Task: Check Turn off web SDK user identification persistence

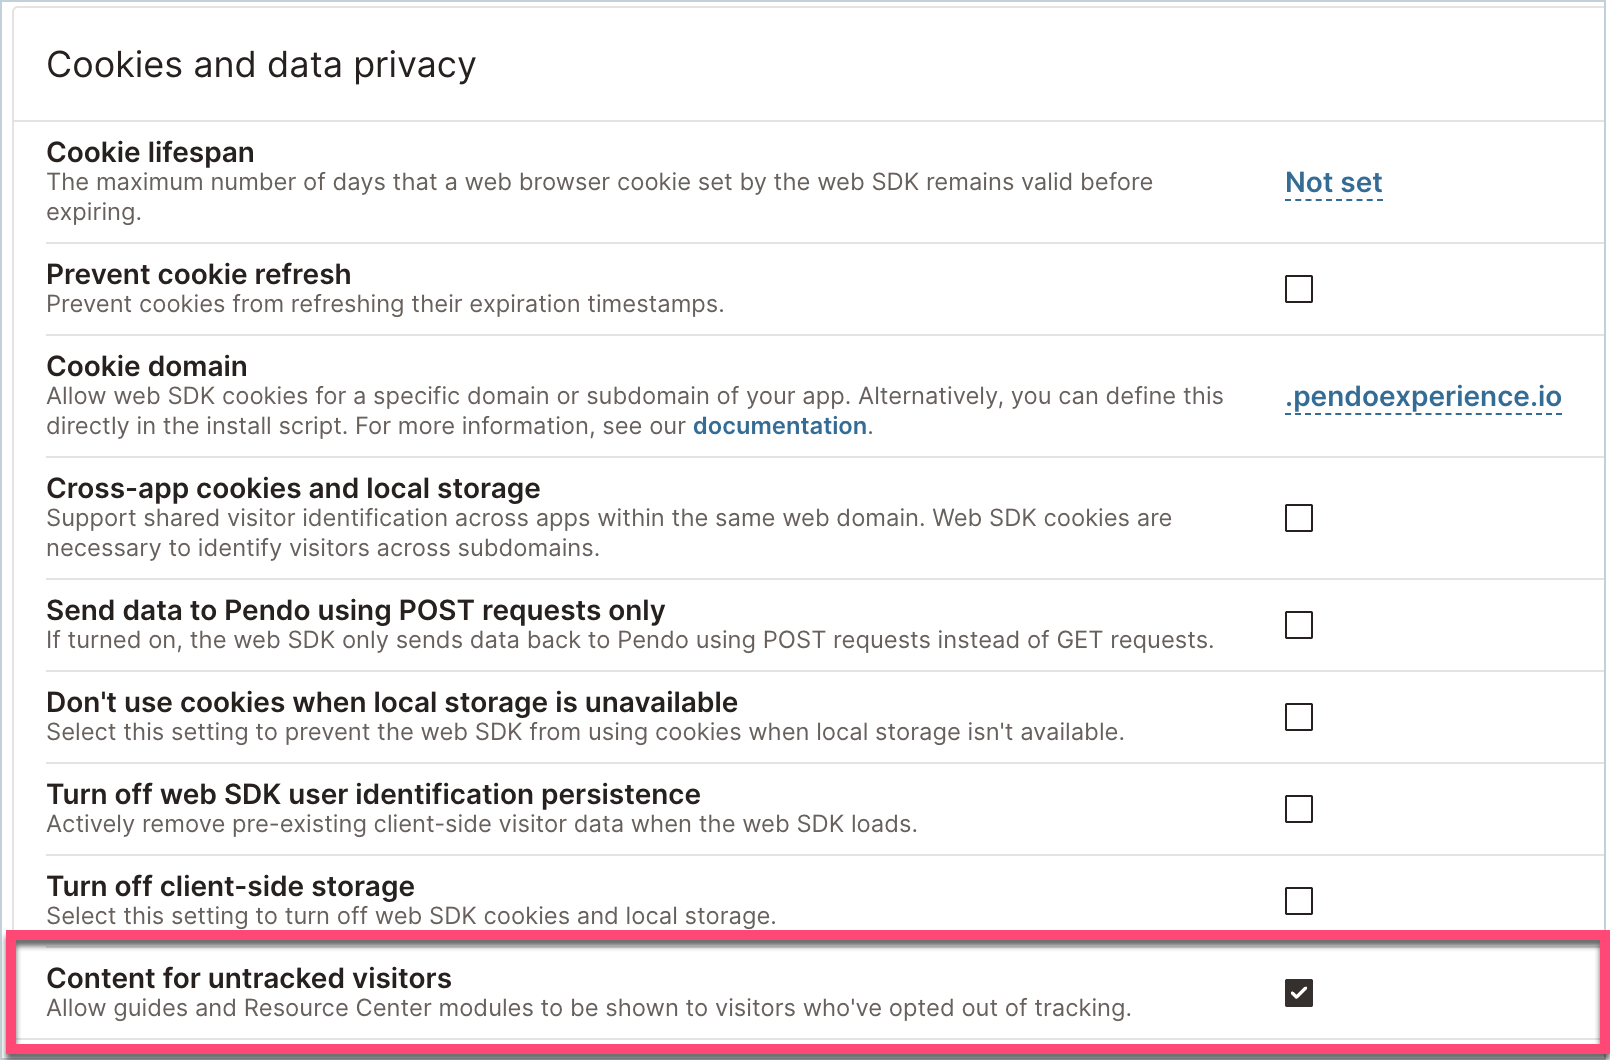Action: [x=1298, y=809]
